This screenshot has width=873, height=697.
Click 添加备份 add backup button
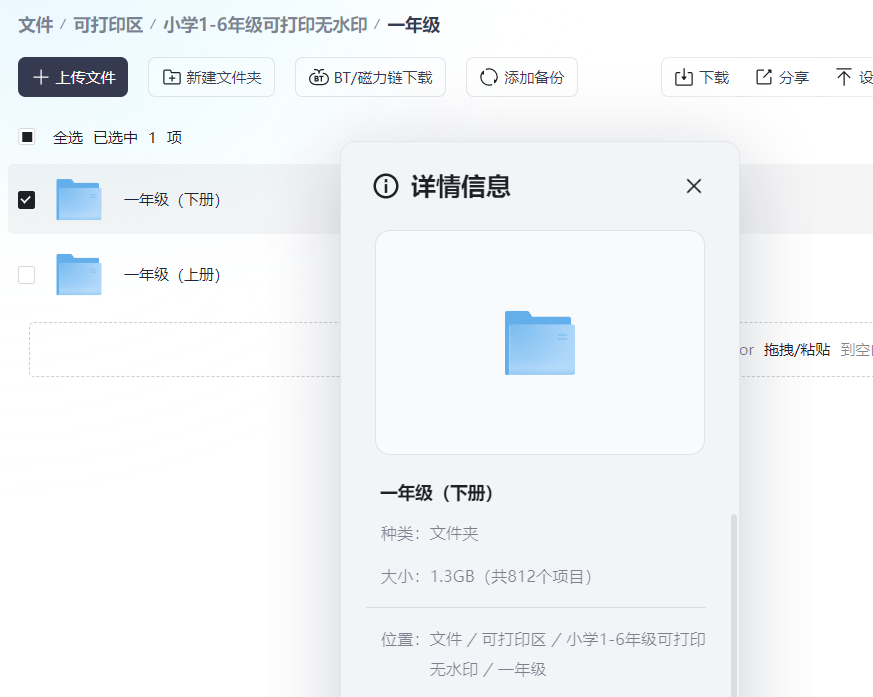pos(521,77)
